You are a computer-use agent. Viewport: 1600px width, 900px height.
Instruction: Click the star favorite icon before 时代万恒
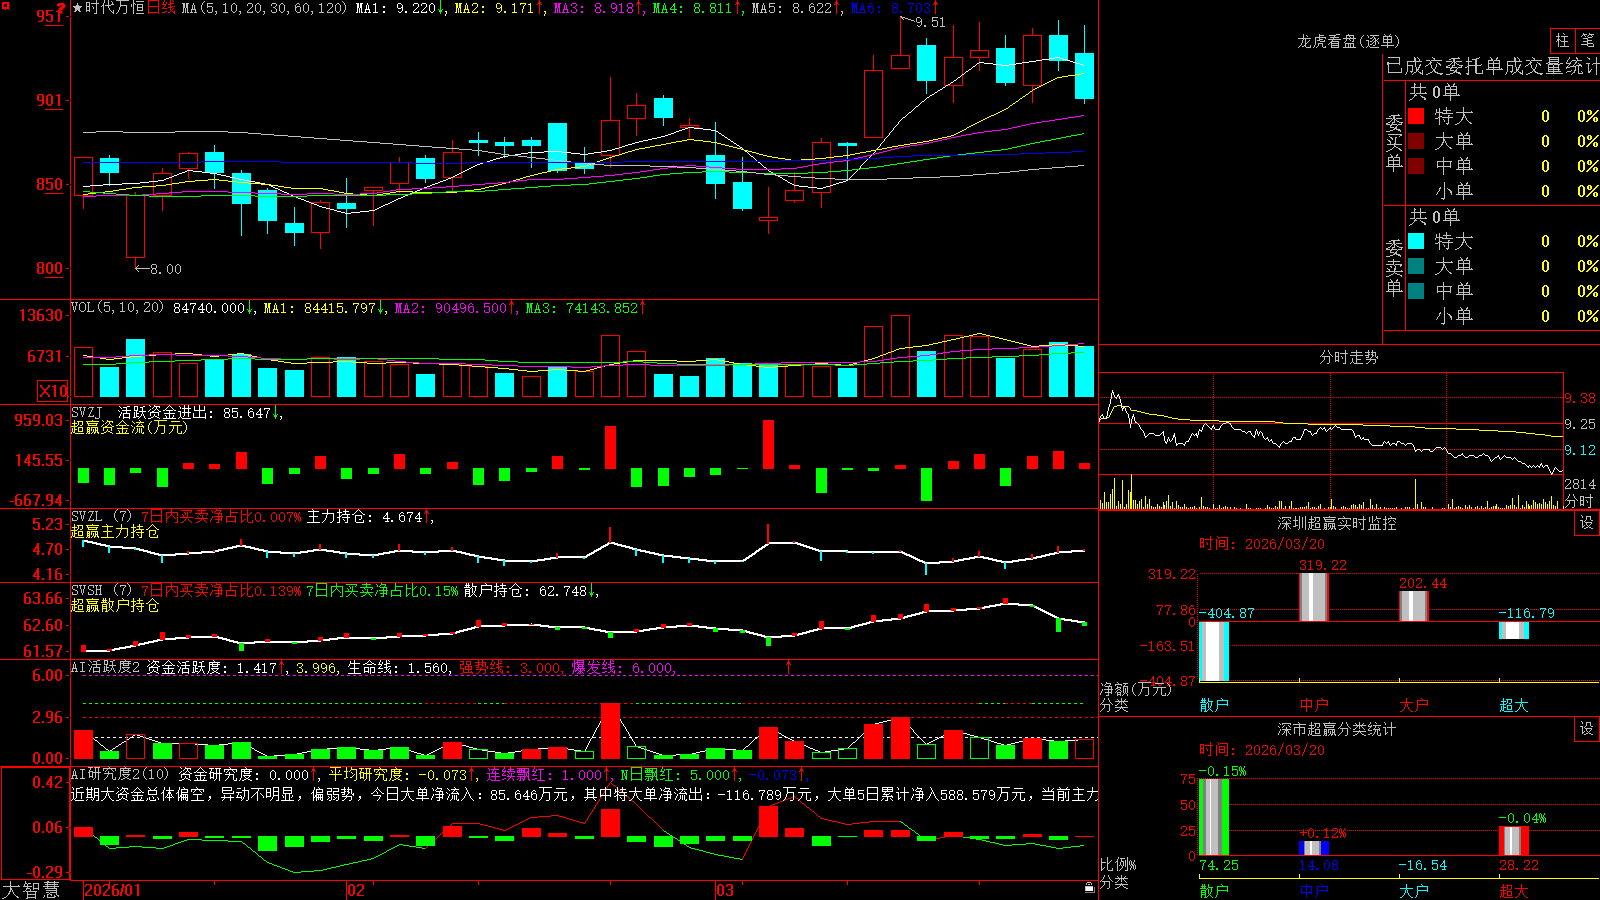pyautogui.click(x=77, y=8)
